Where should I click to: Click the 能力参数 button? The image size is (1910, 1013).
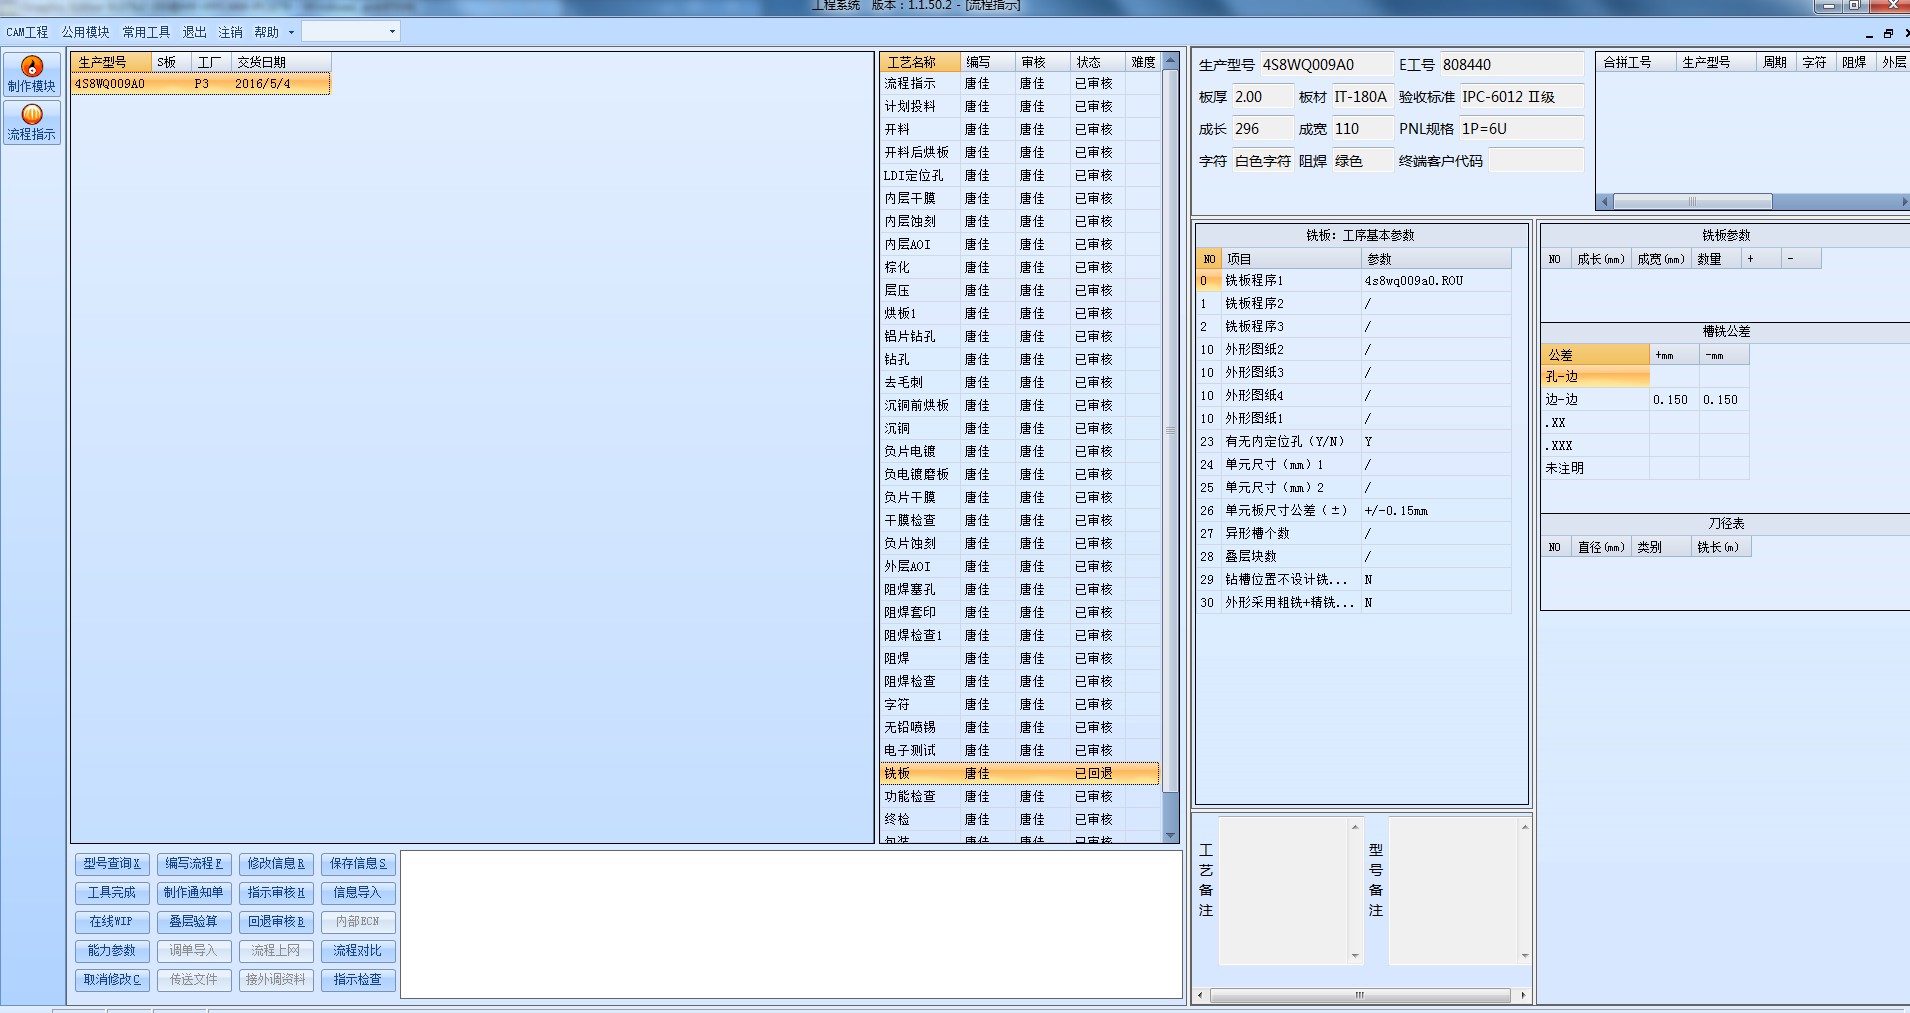click(112, 951)
